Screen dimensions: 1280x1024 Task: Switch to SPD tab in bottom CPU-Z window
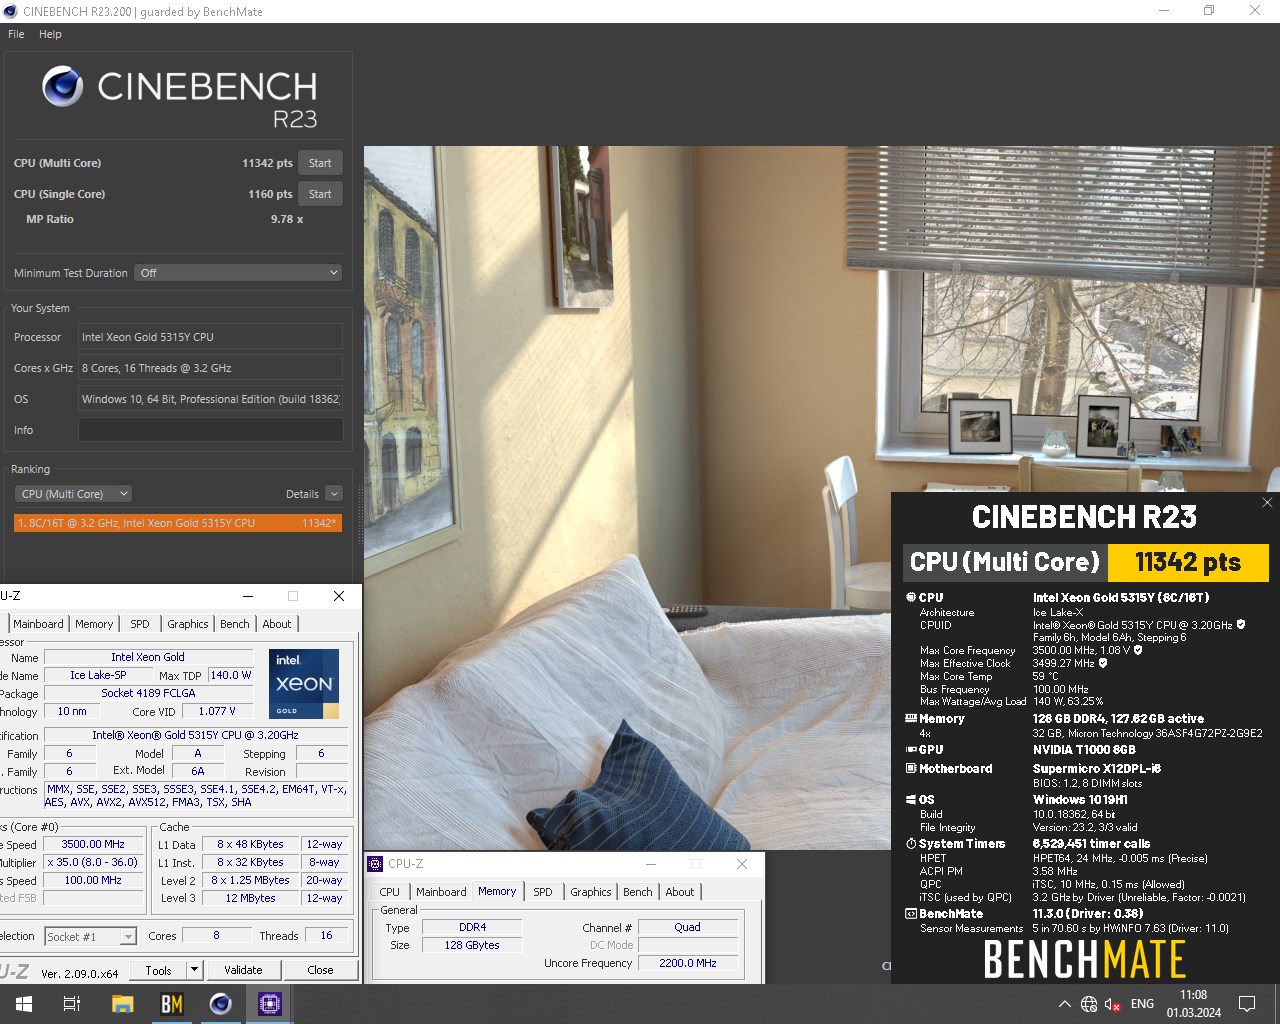[x=543, y=892]
